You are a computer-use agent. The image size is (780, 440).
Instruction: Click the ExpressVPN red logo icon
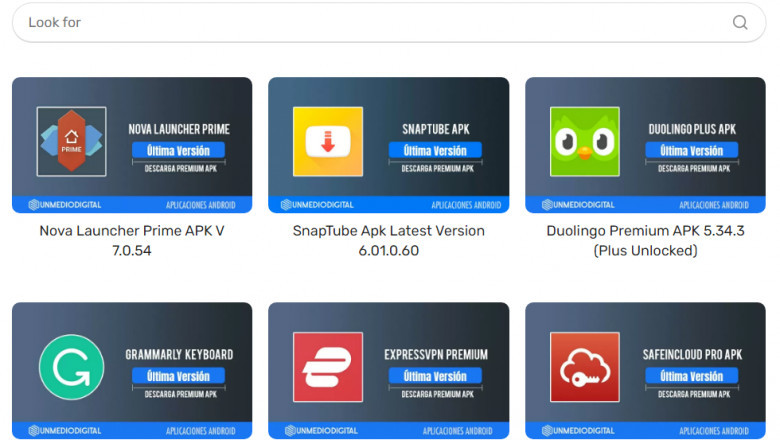coord(328,367)
